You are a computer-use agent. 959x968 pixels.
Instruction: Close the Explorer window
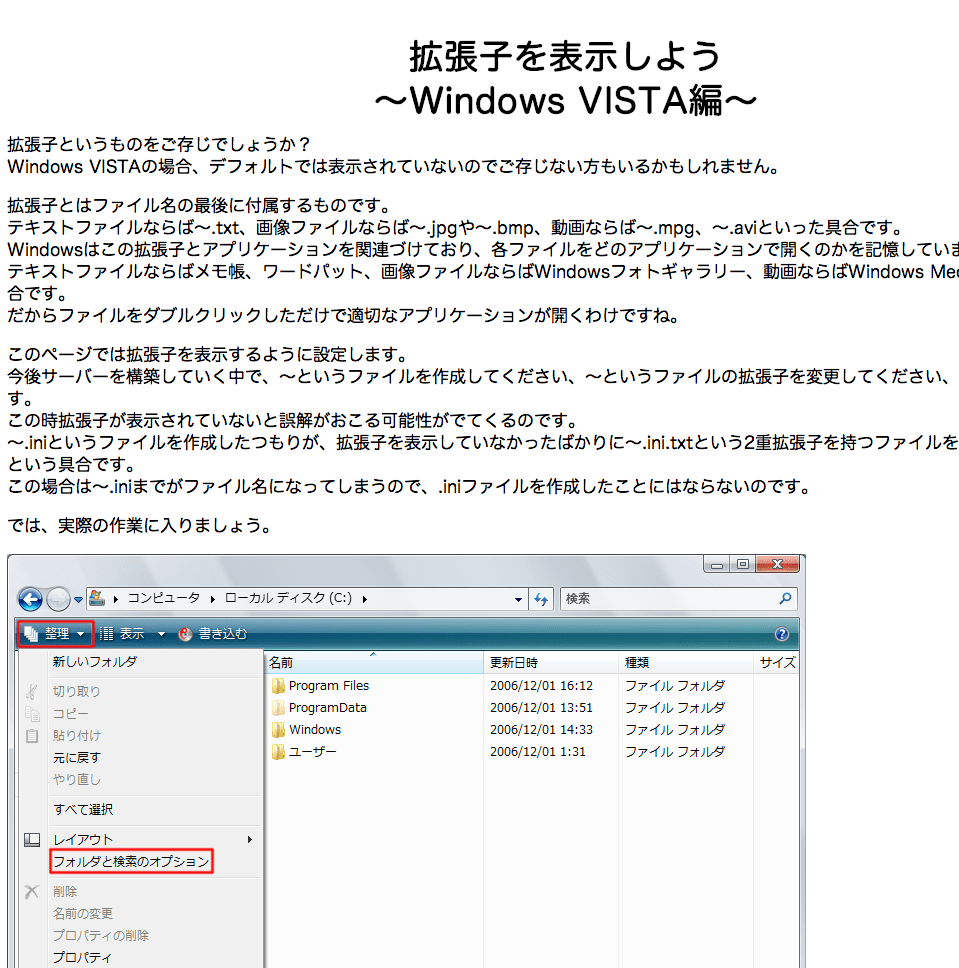777,564
